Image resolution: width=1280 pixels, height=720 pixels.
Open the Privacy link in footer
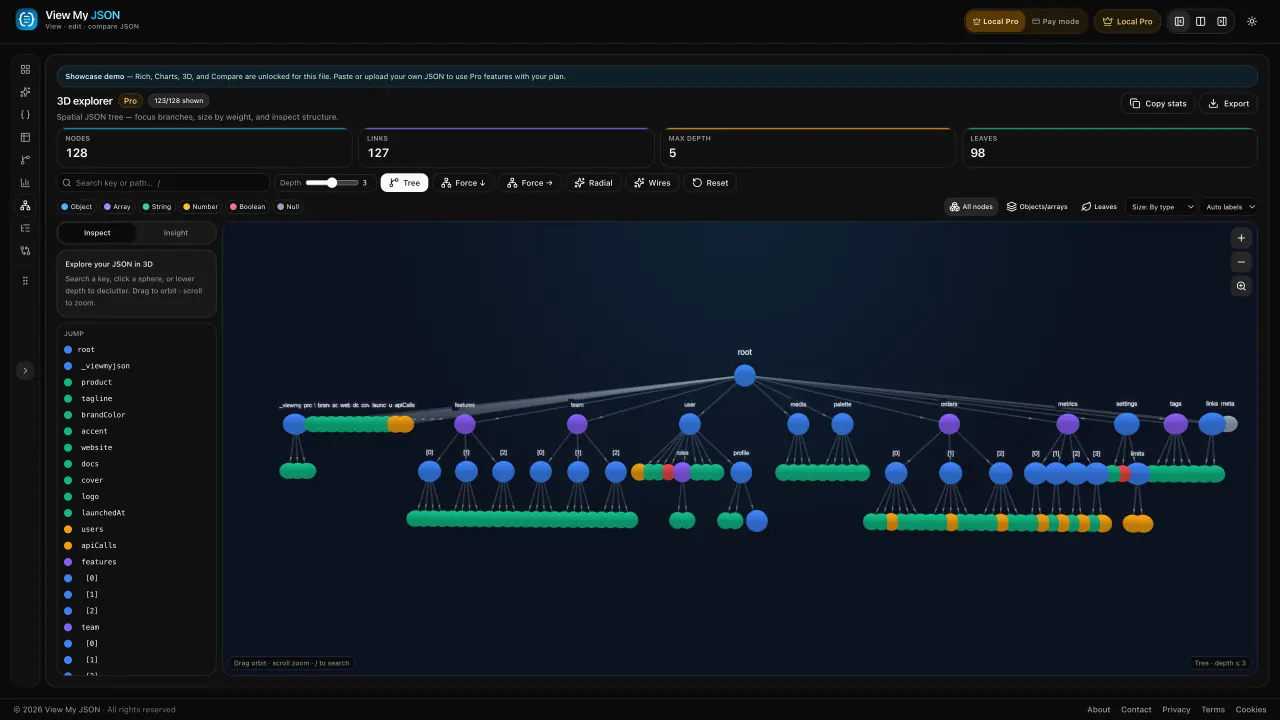click(x=1176, y=710)
